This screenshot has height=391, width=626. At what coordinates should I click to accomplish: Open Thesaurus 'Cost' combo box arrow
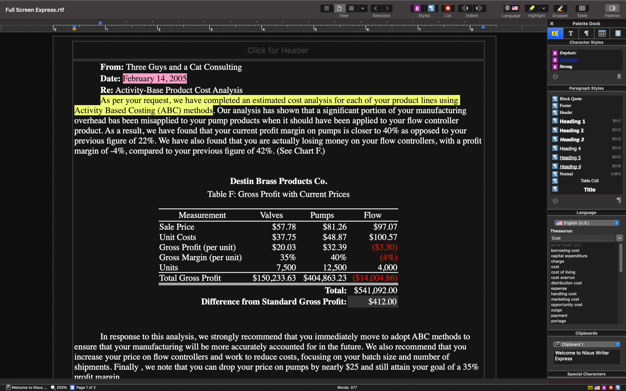pyautogui.click(x=619, y=238)
